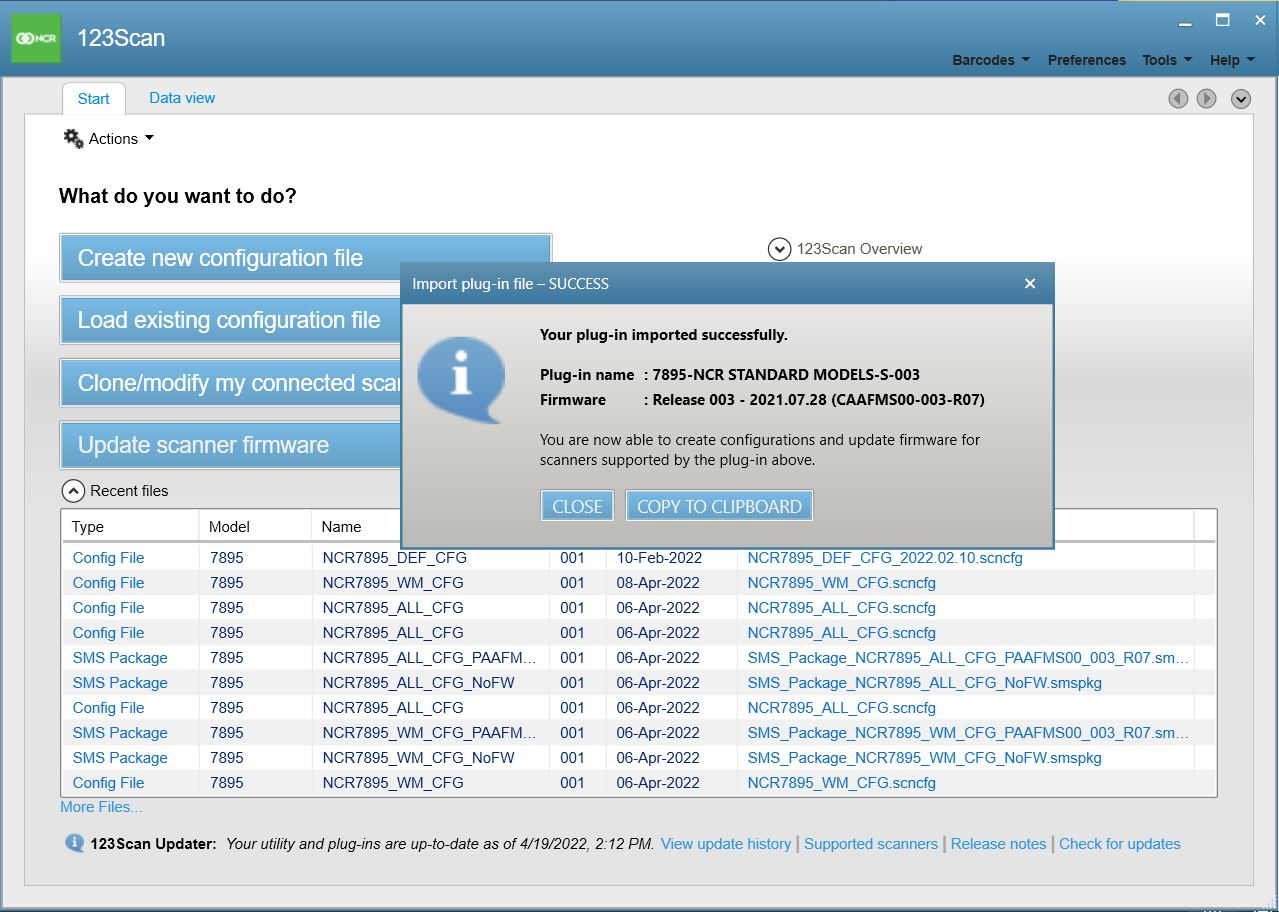
Task: Select the 08-Apr-2022 date cell
Action: pyautogui.click(x=658, y=583)
